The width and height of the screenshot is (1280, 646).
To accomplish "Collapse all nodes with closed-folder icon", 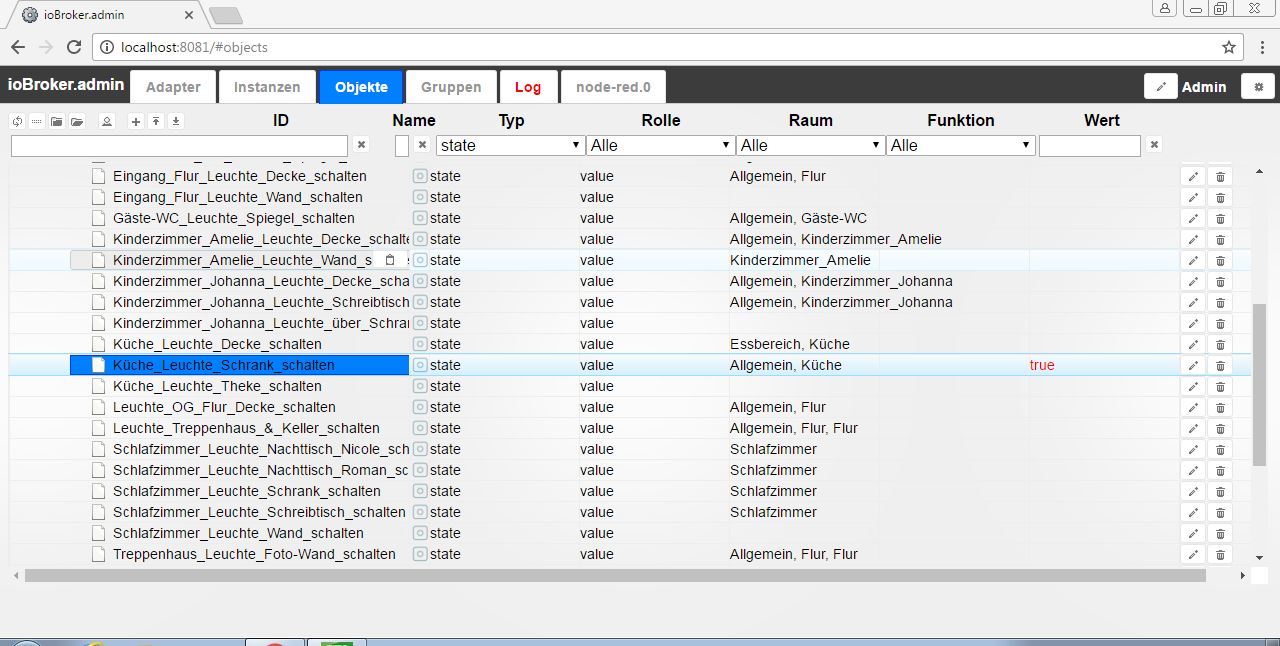I will pos(56,121).
